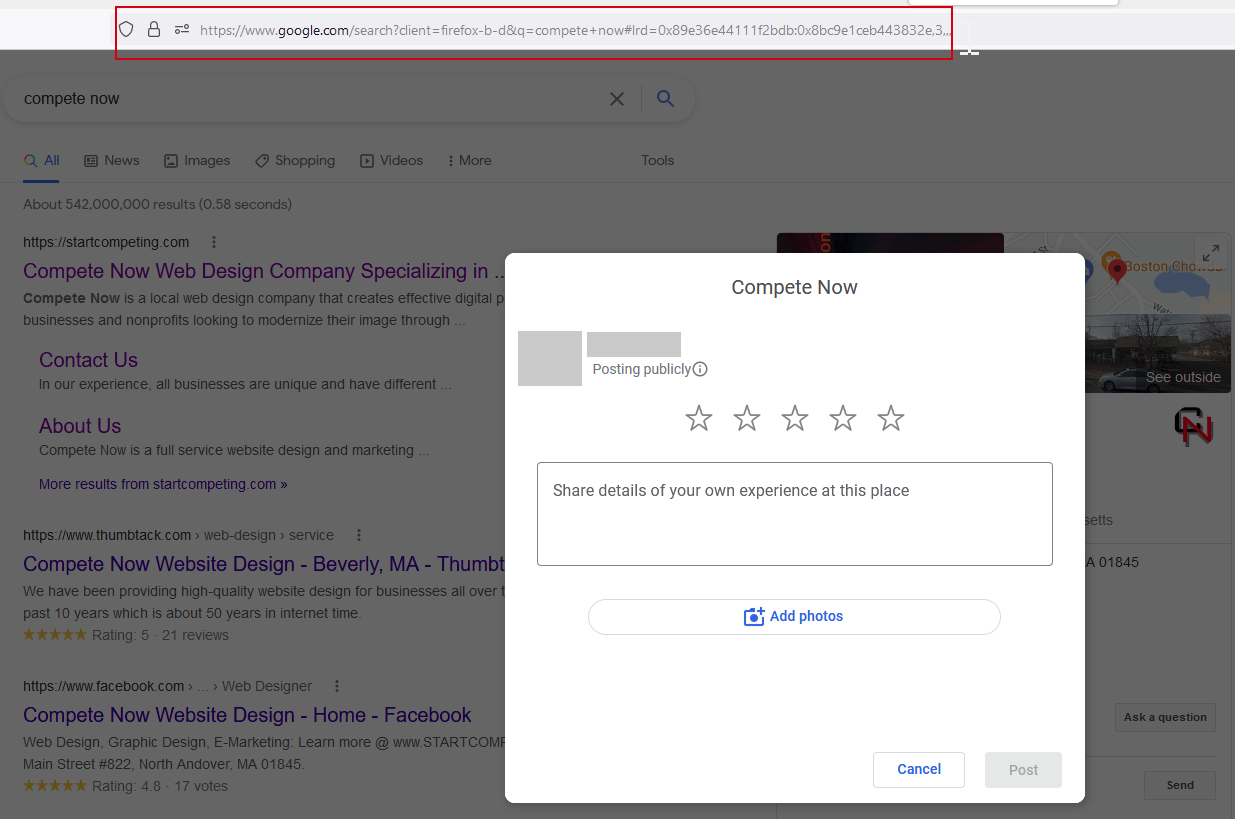Open the Contact Us sitelink
Image resolution: width=1235 pixels, height=819 pixels.
[88, 360]
